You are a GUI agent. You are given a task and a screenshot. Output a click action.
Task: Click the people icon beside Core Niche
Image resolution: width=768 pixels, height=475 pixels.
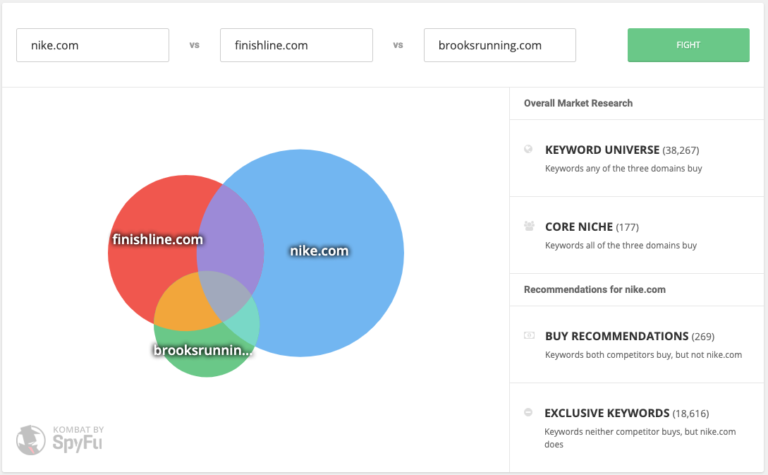pyautogui.click(x=528, y=227)
